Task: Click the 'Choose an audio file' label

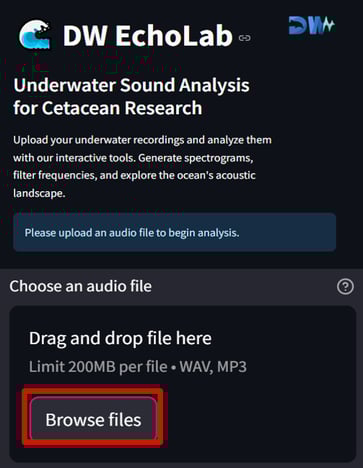Action: (x=81, y=286)
